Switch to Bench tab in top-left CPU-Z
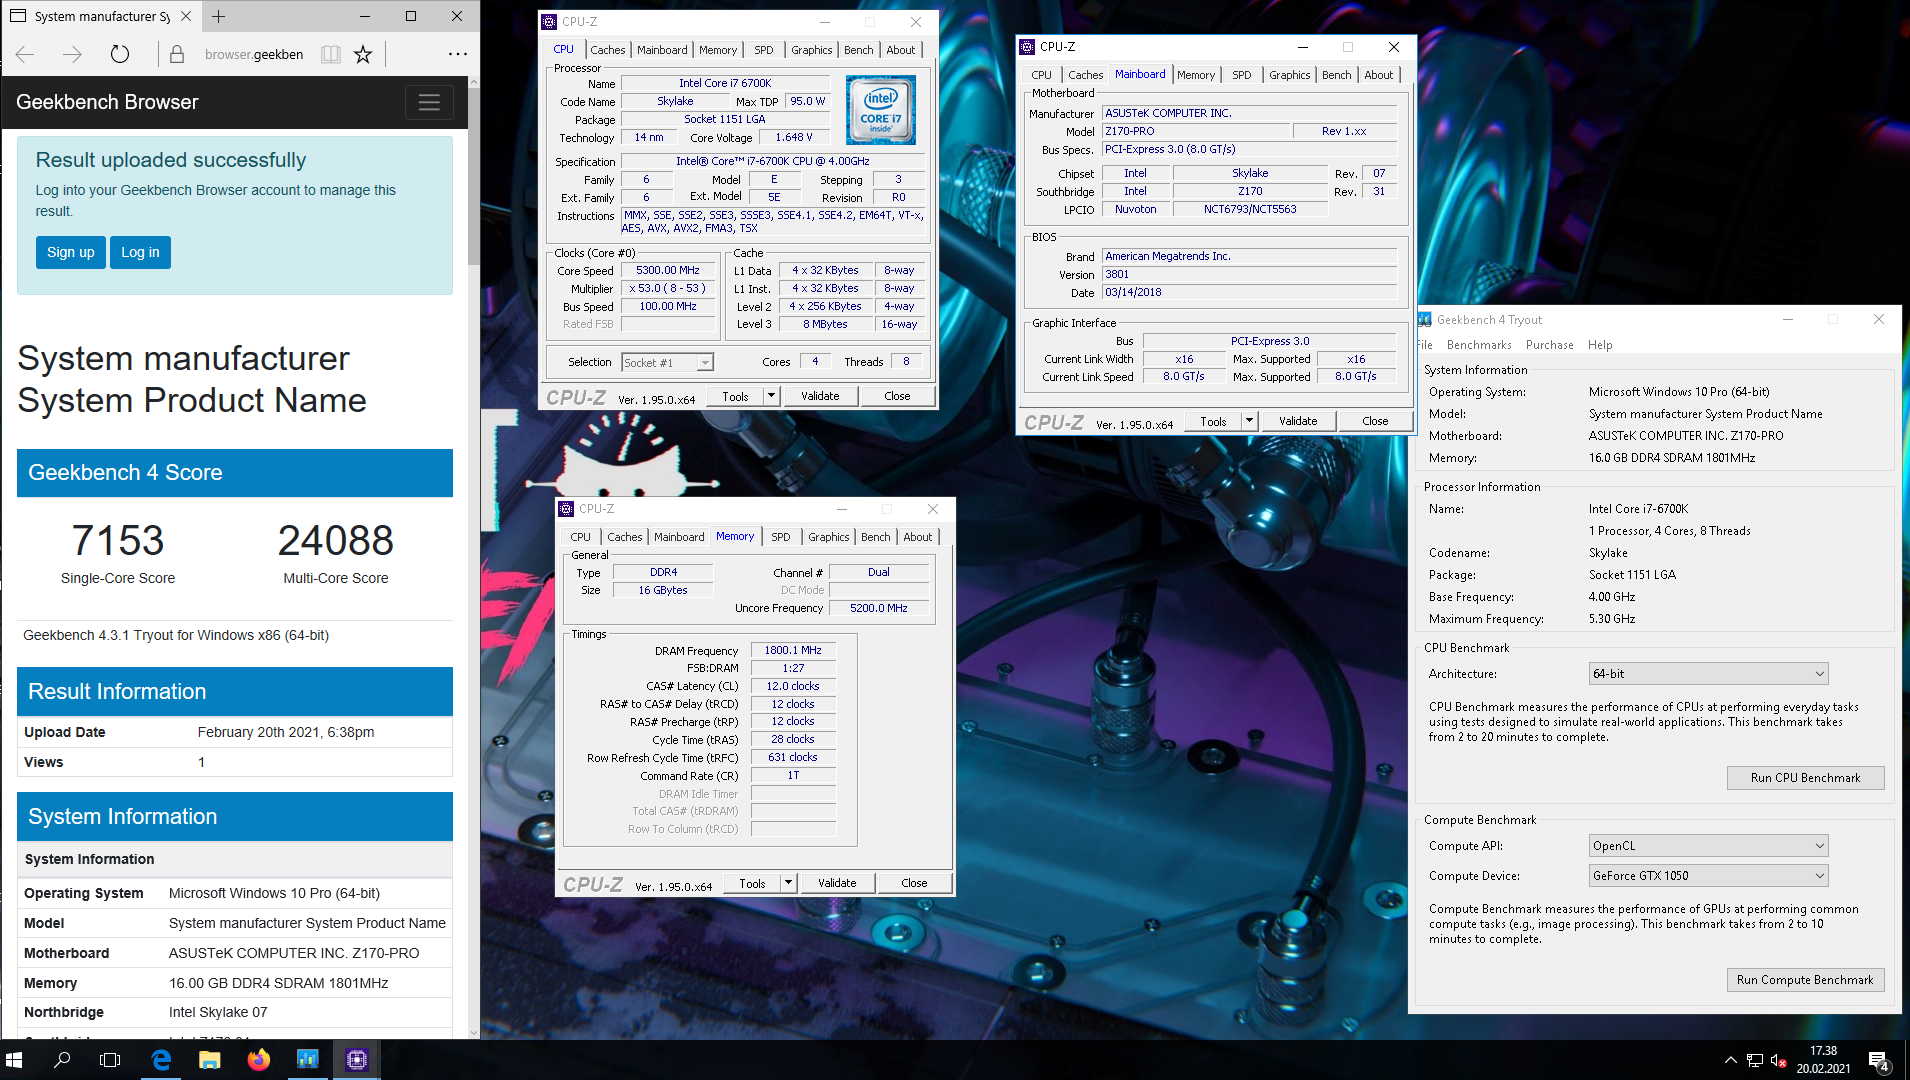Screen dimensions: 1910x1080 [858, 50]
